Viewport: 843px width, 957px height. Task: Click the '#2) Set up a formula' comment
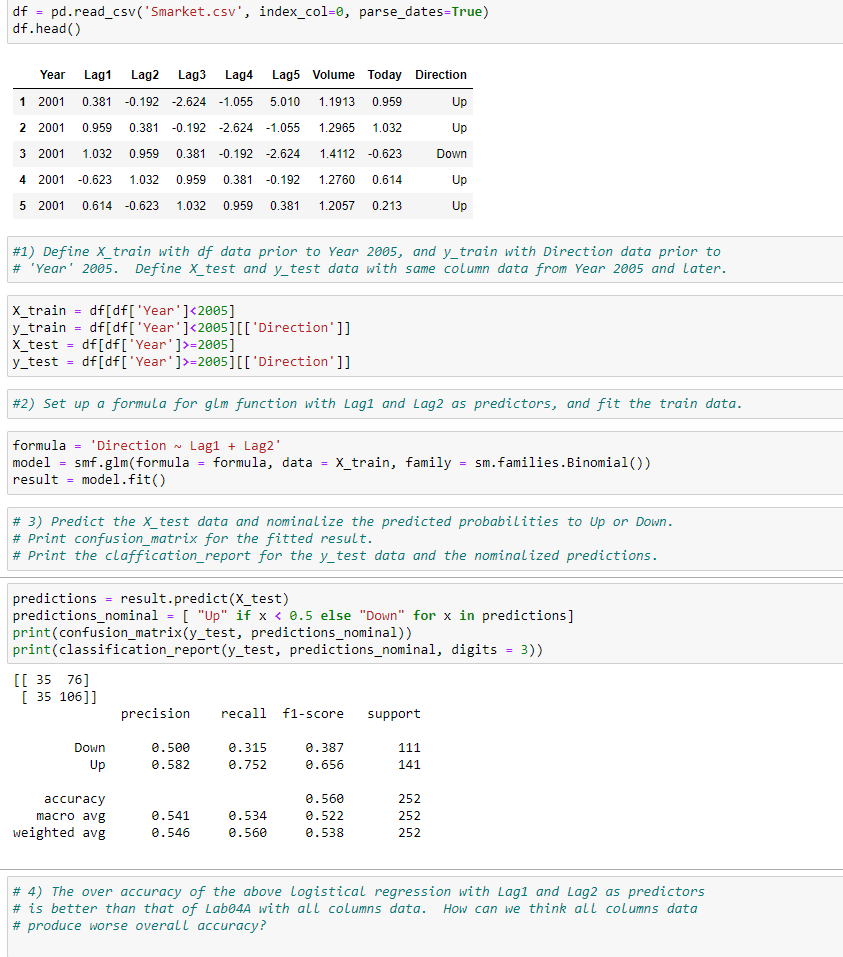click(x=377, y=403)
